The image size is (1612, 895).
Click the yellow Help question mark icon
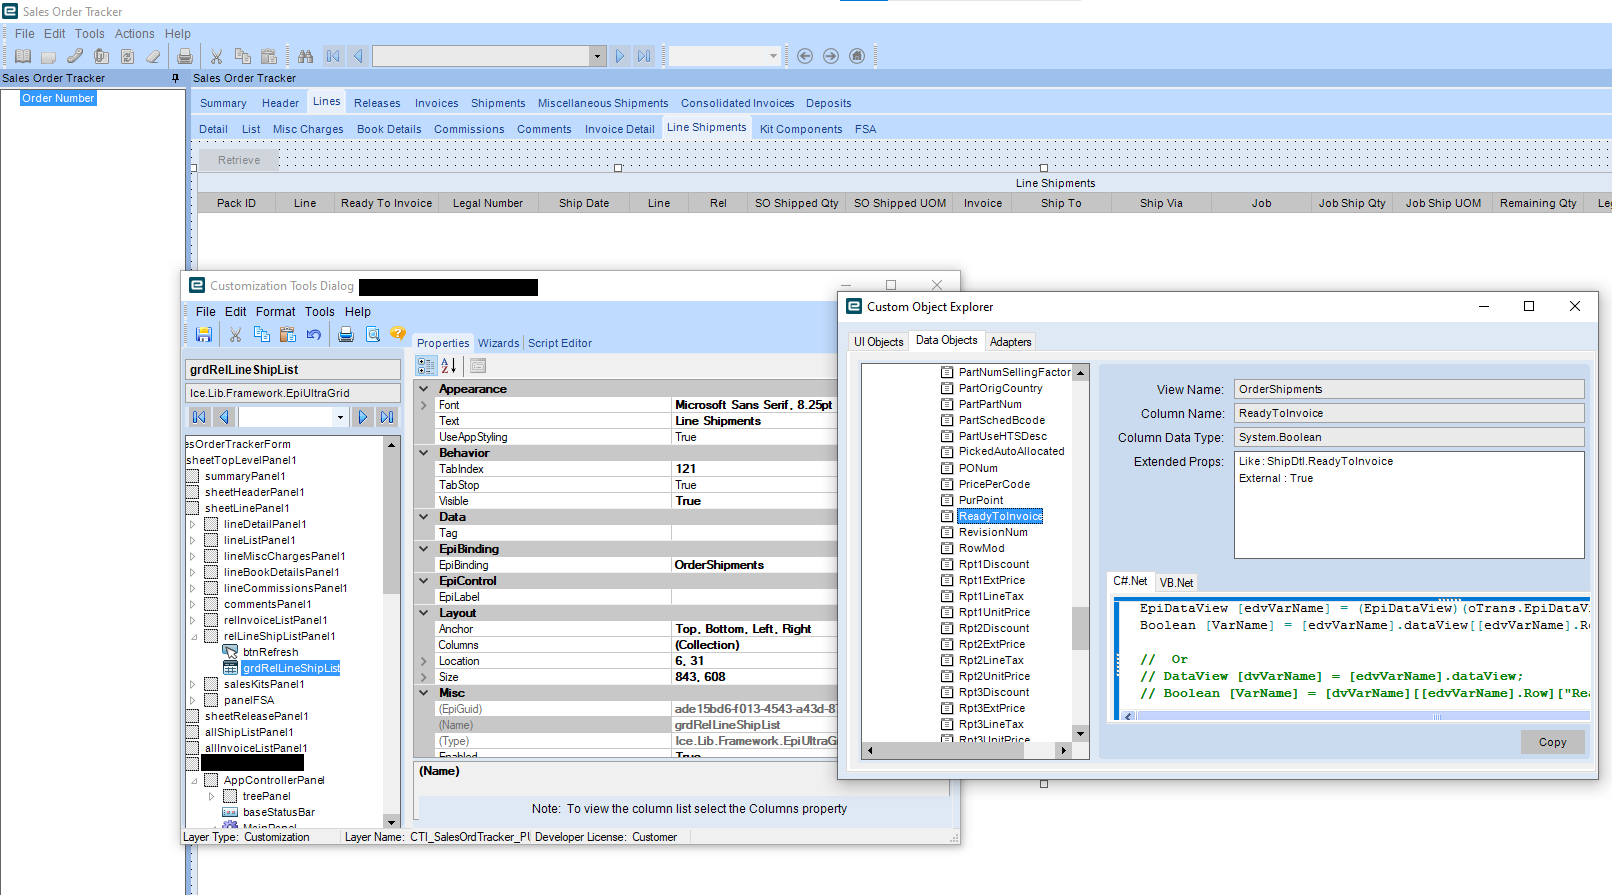[x=397, y=334]
